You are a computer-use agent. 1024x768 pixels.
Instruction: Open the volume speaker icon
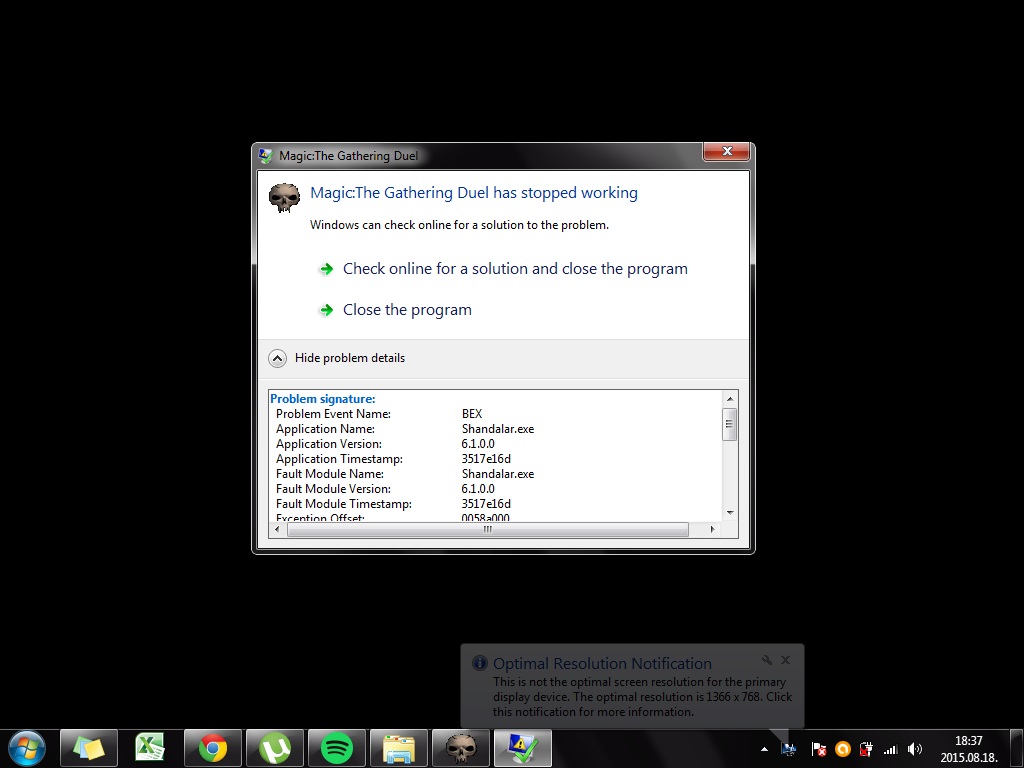(x=915, y=749)
